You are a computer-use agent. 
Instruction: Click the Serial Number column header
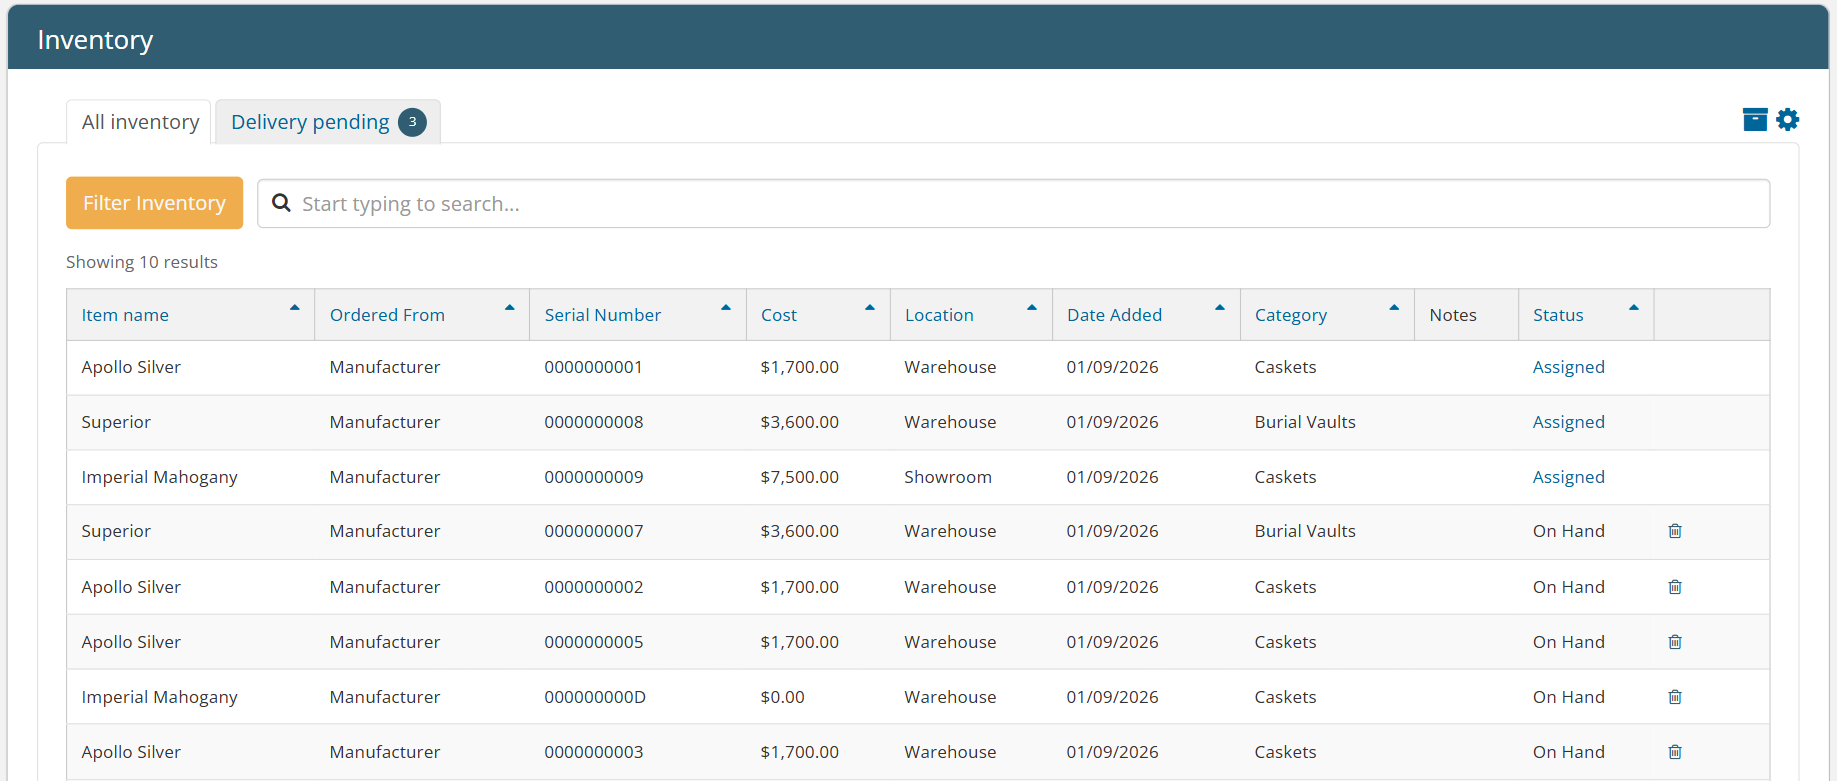[x=602, y=315]
